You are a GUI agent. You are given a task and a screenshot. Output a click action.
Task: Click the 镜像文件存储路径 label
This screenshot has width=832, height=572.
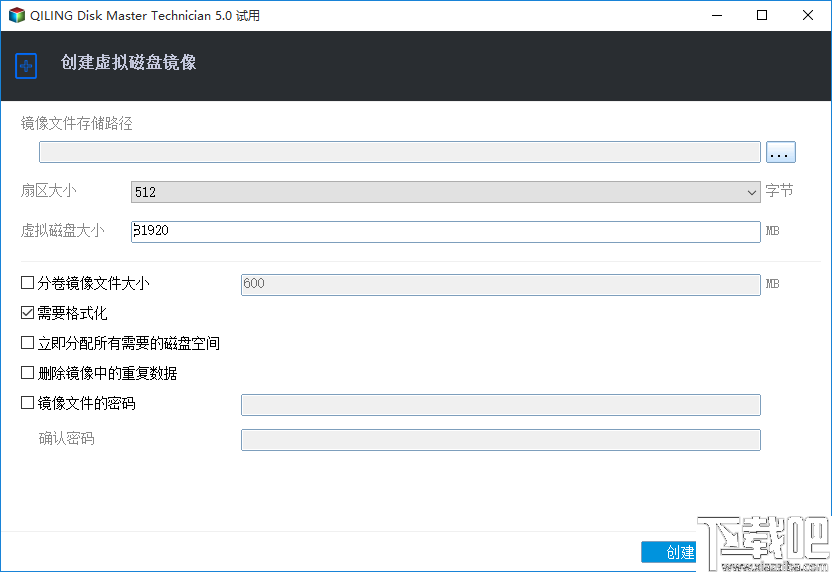point(76,124)
